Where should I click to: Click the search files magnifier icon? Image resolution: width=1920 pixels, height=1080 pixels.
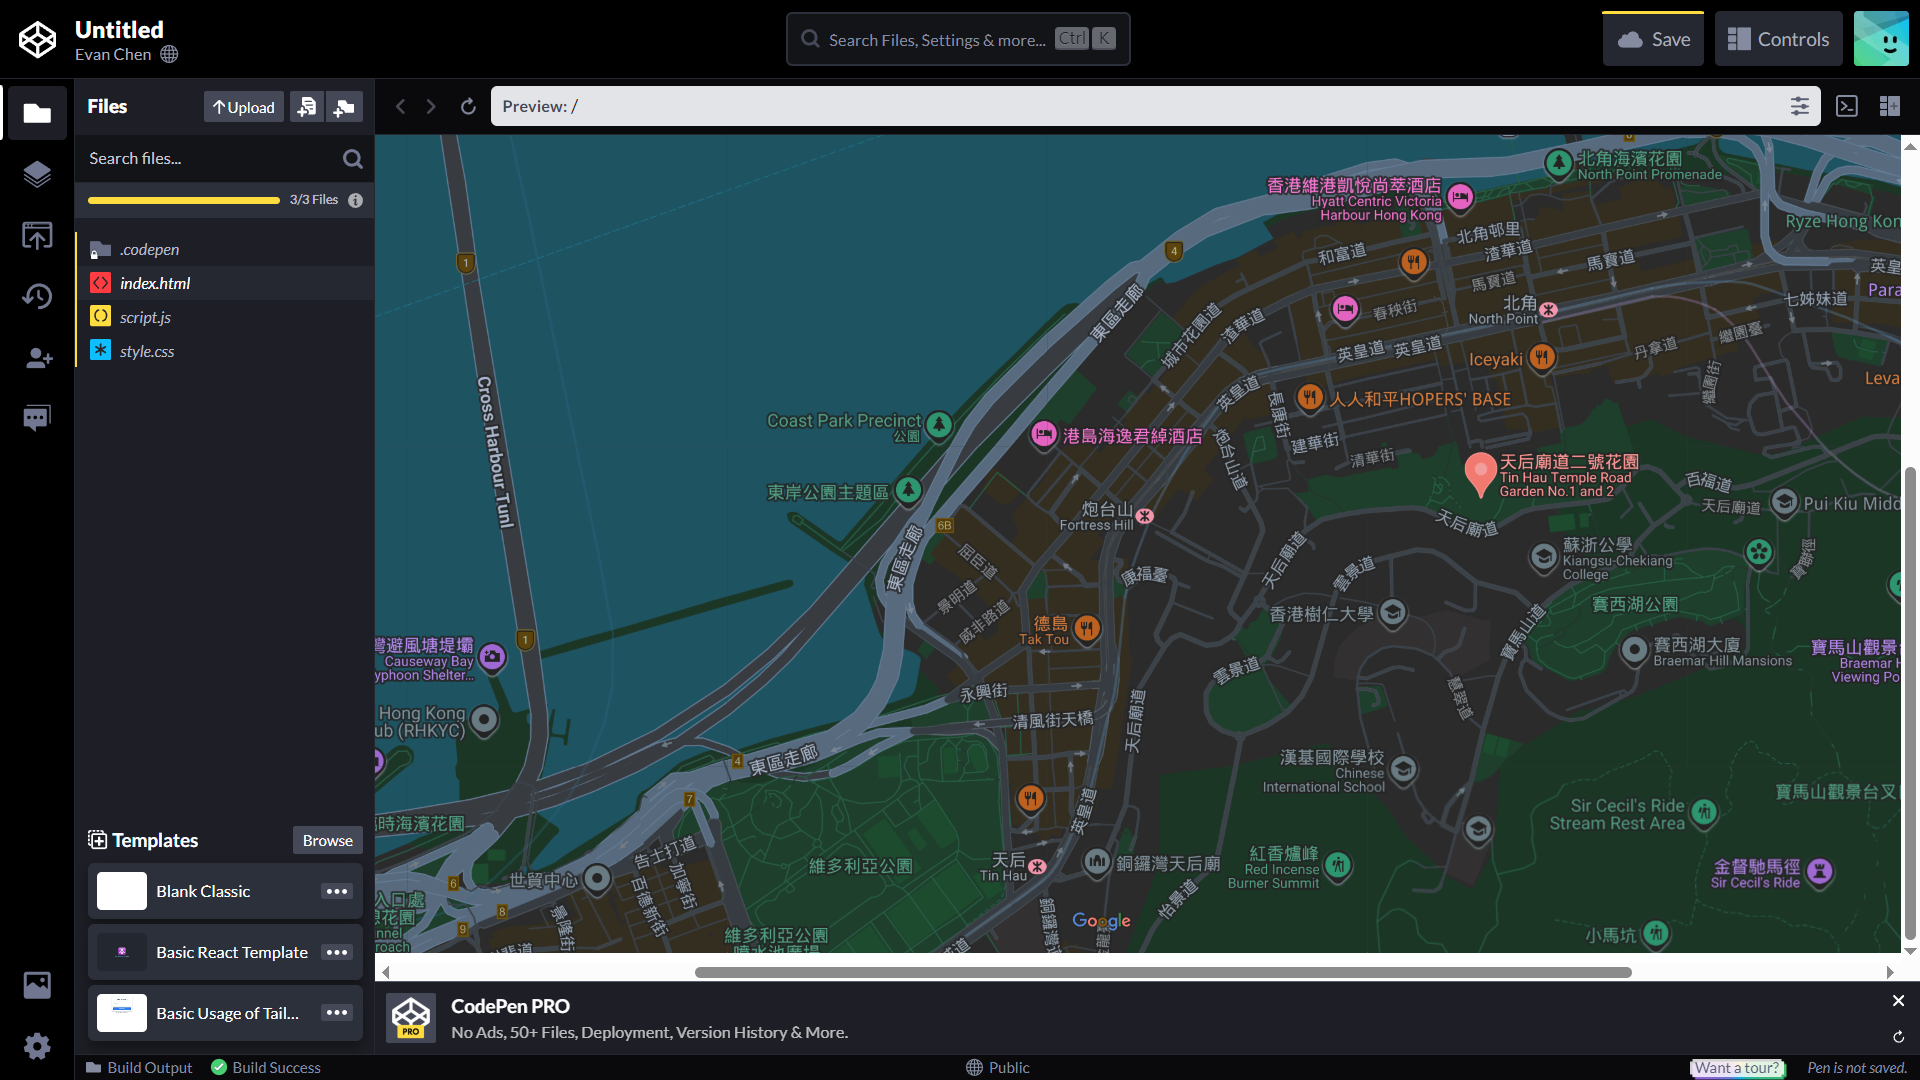click(352, 159)
